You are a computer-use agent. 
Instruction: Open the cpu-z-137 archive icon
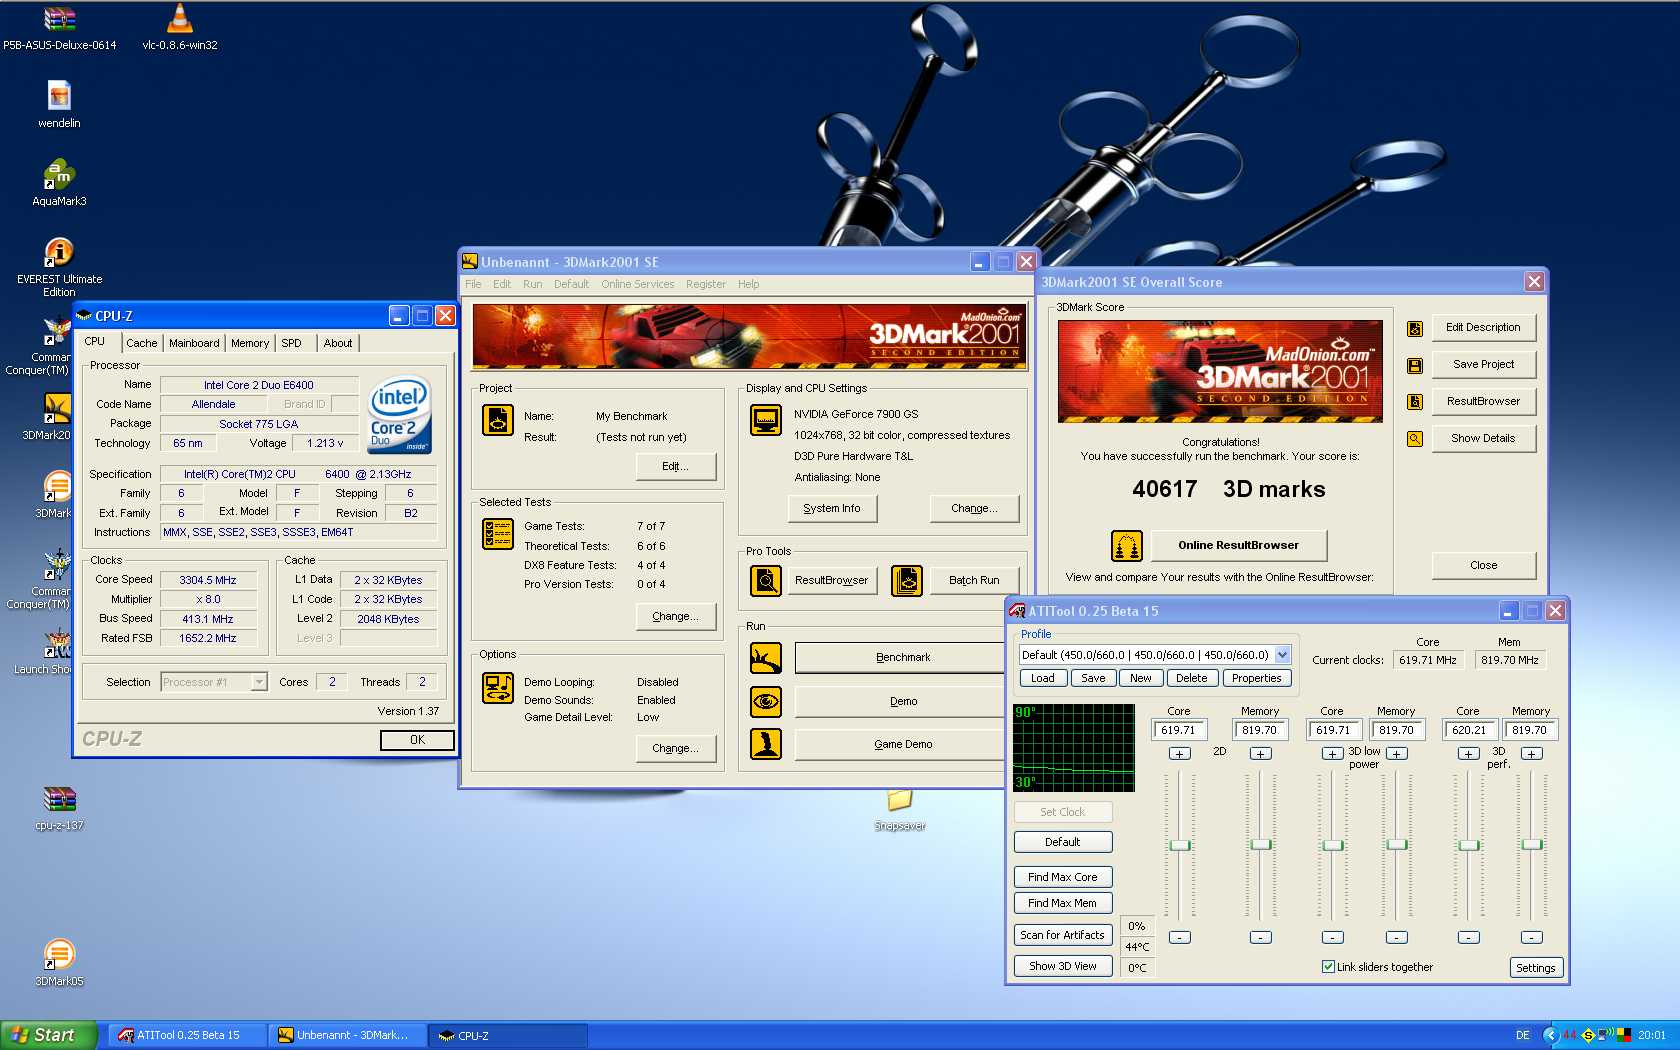tap(59, 799)
